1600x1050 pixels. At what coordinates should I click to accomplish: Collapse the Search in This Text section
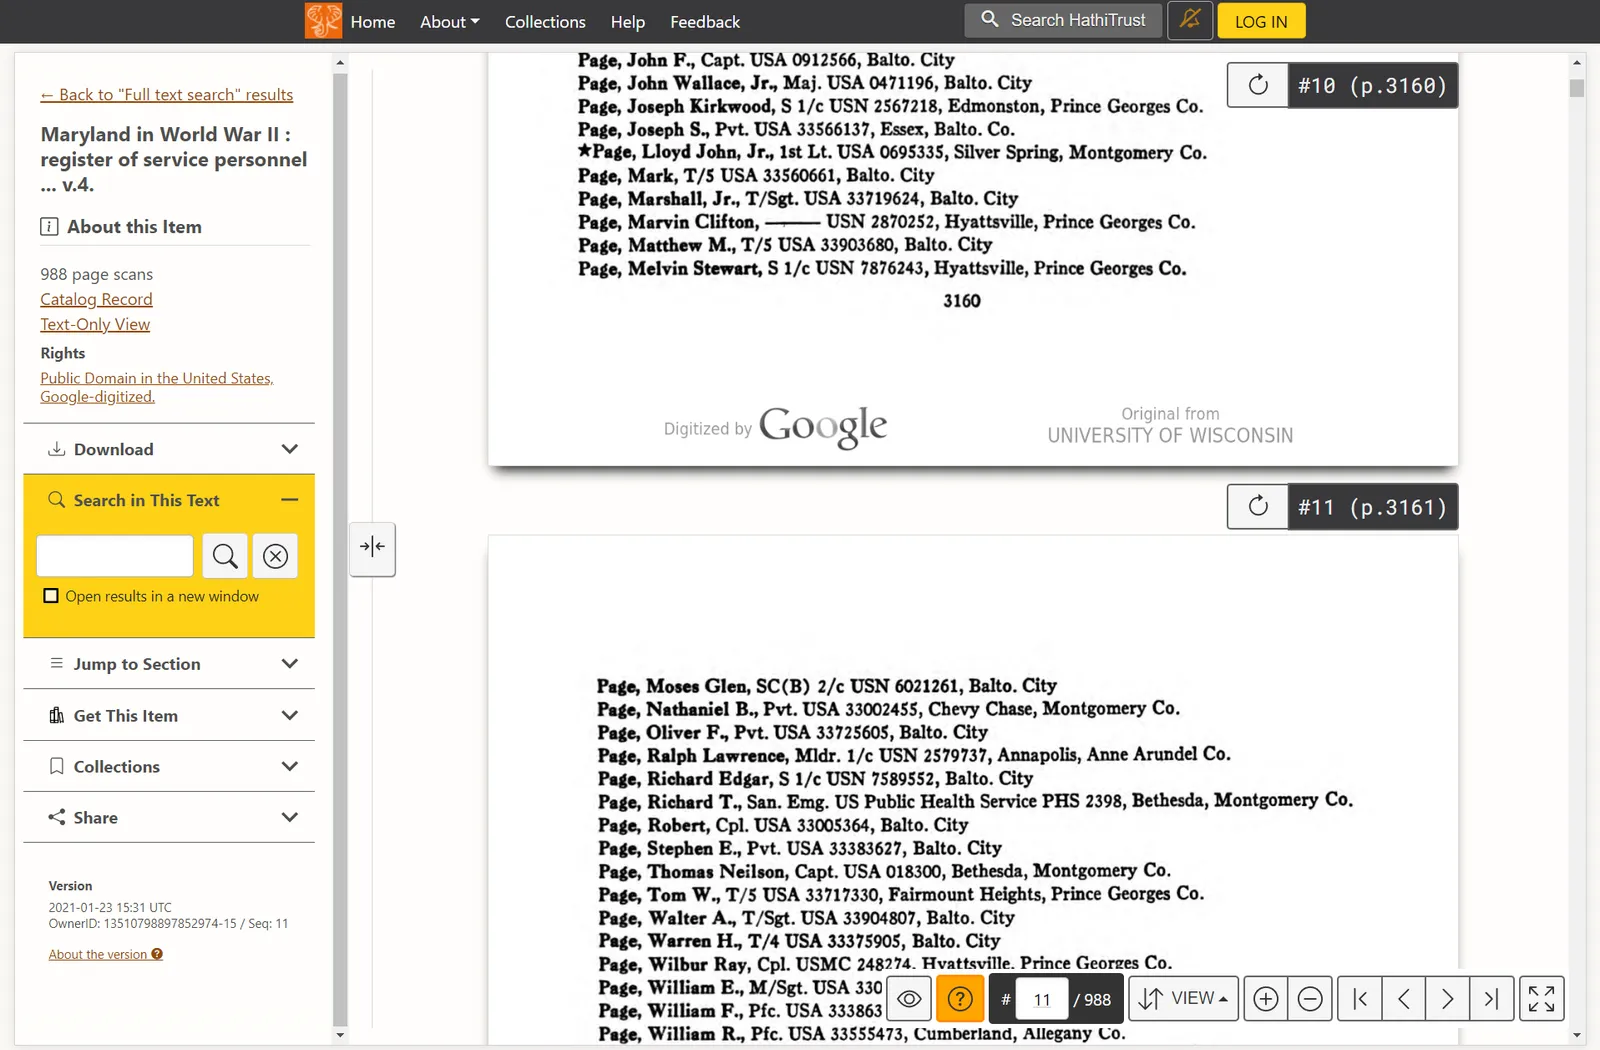(x=169, y=500)
